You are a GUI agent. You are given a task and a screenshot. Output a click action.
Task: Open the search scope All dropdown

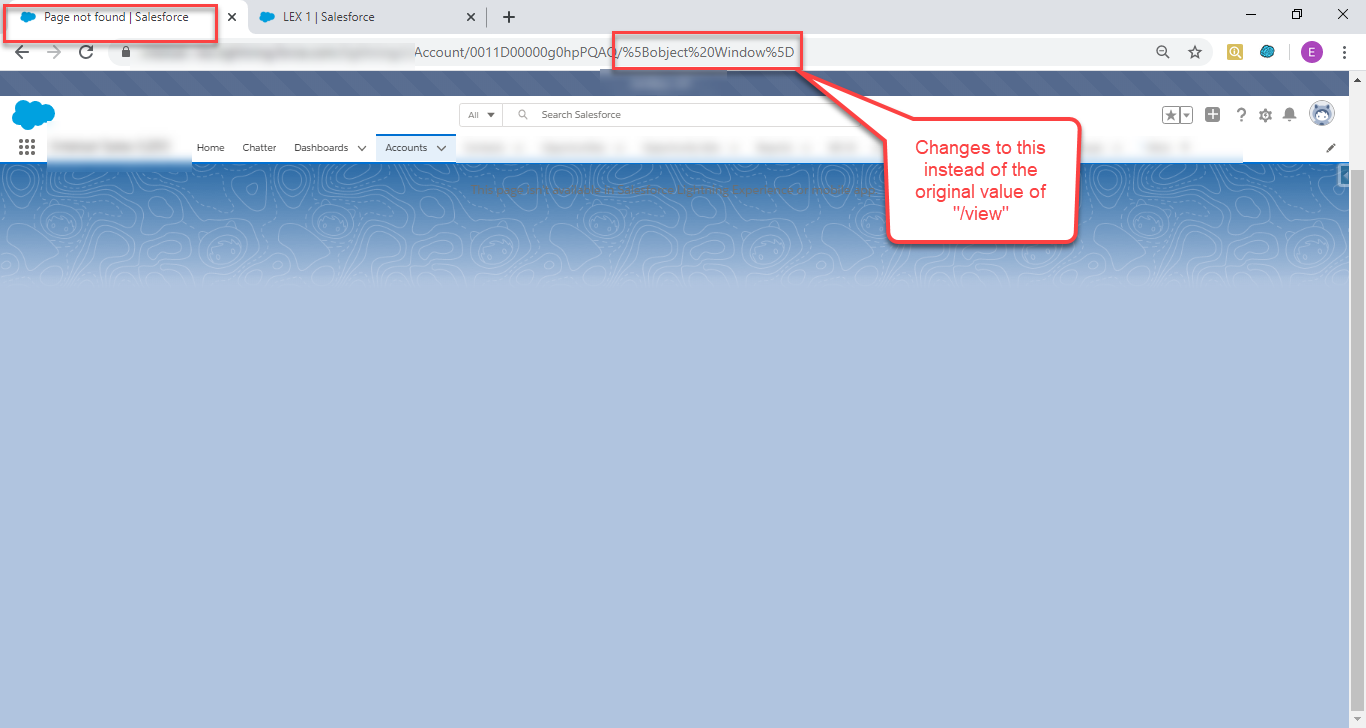point(480,114)
